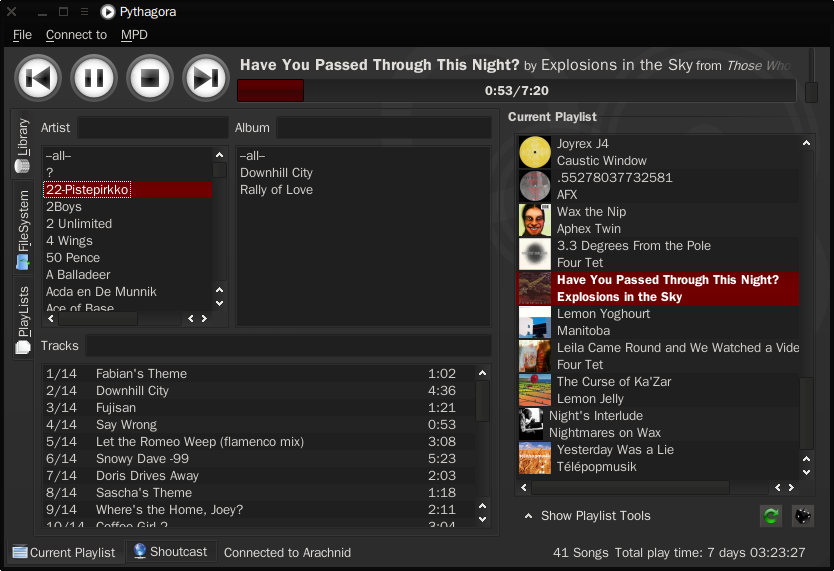Click Lemon Yoghourt cover thumbnail
Viewport: 834px width, 571px height.
pos(535,322)
